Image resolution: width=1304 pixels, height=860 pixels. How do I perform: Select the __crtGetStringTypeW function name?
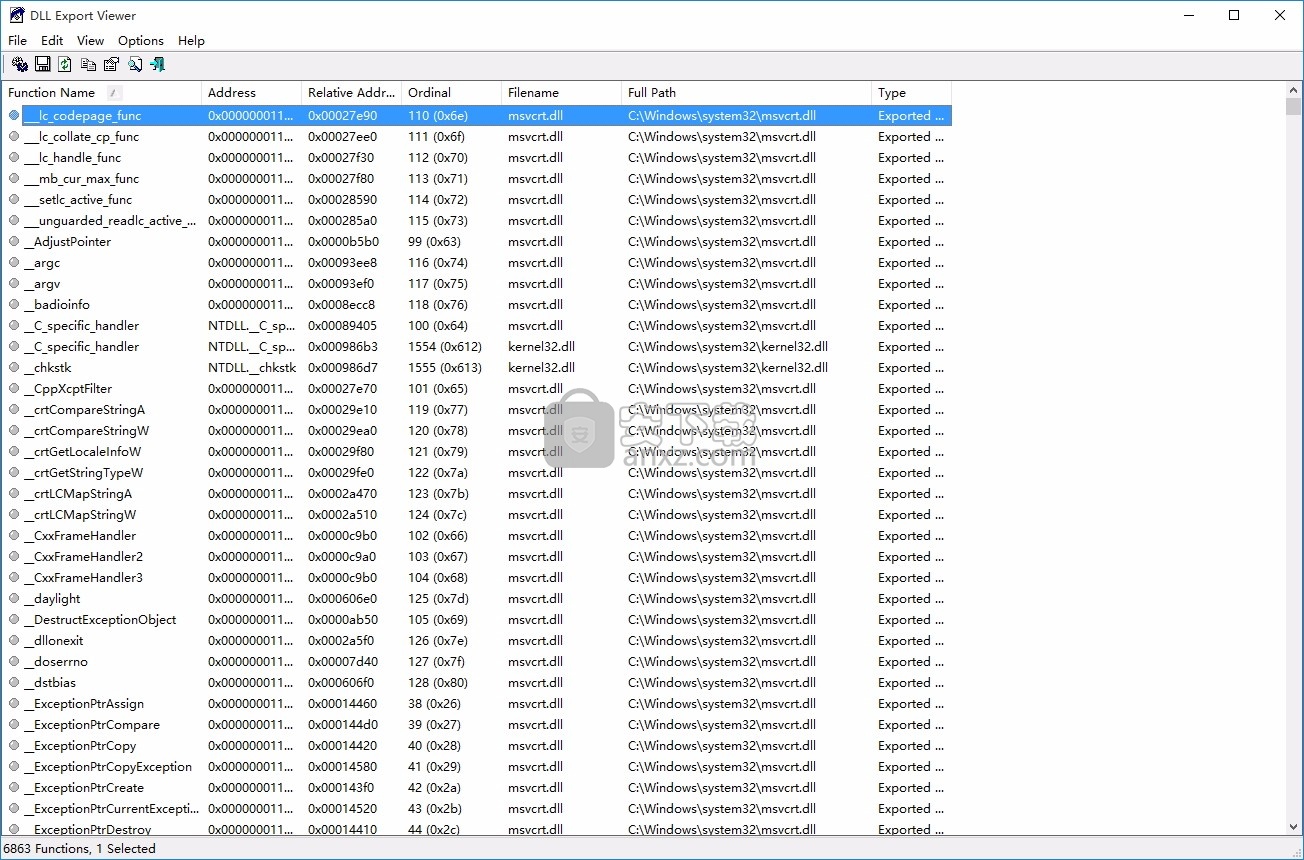point(84,473)
